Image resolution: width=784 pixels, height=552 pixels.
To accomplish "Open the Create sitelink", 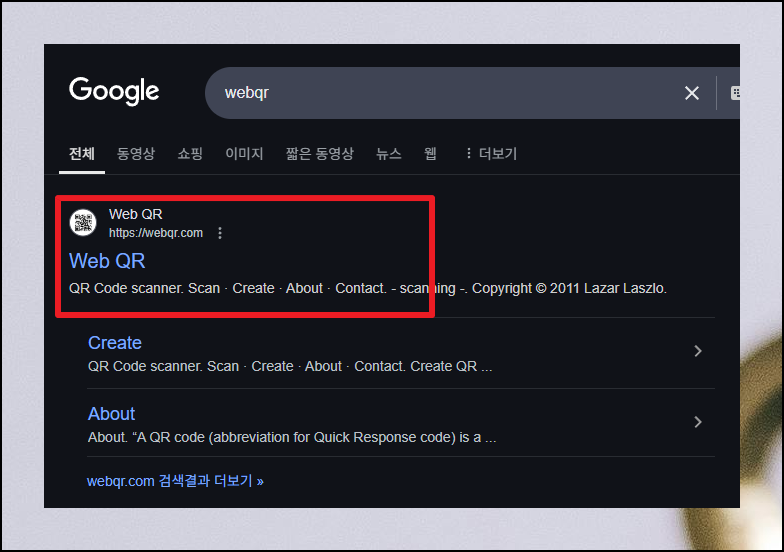I will [x=114, y=343].
